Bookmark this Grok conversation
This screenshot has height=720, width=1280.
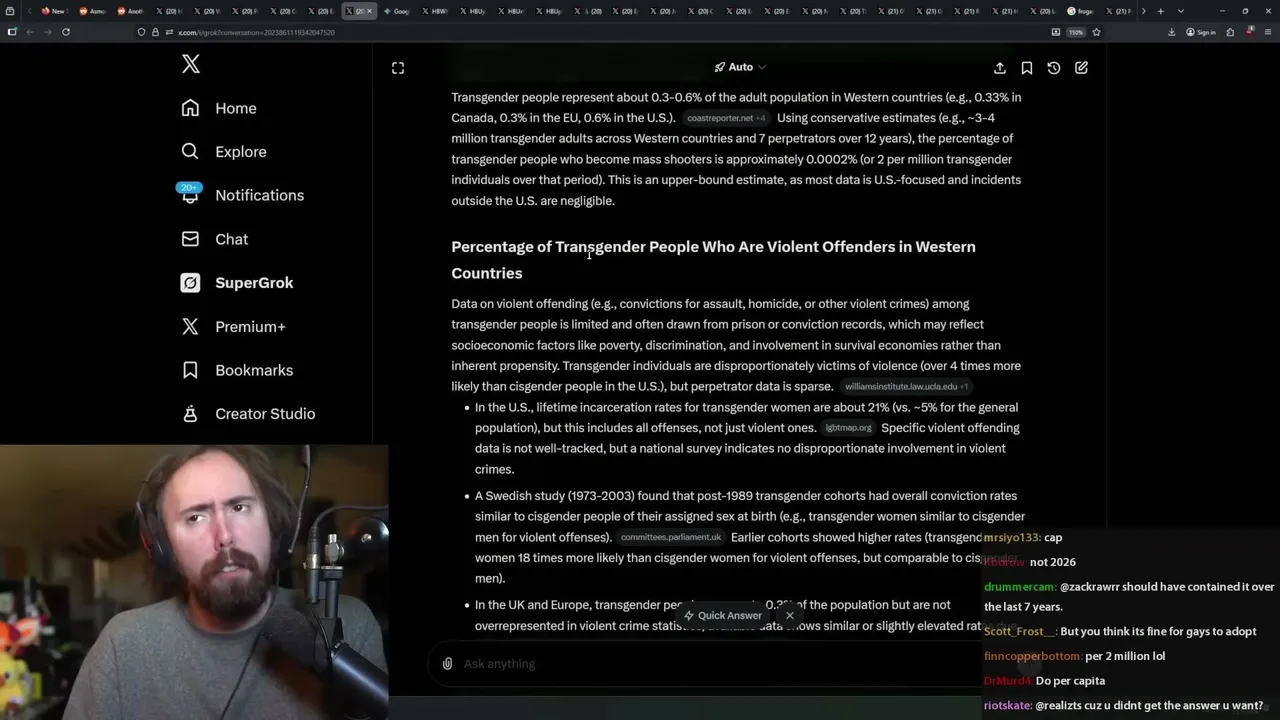click(1027, 68)
